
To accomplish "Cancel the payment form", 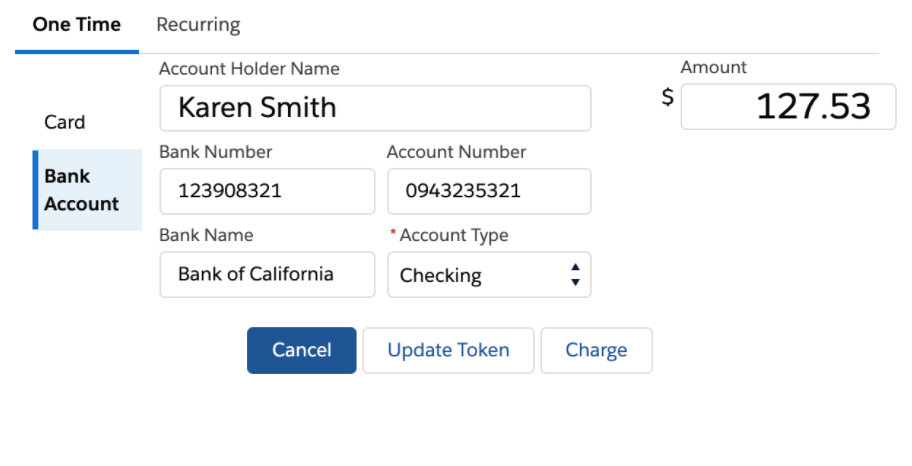I will (301, 350).
